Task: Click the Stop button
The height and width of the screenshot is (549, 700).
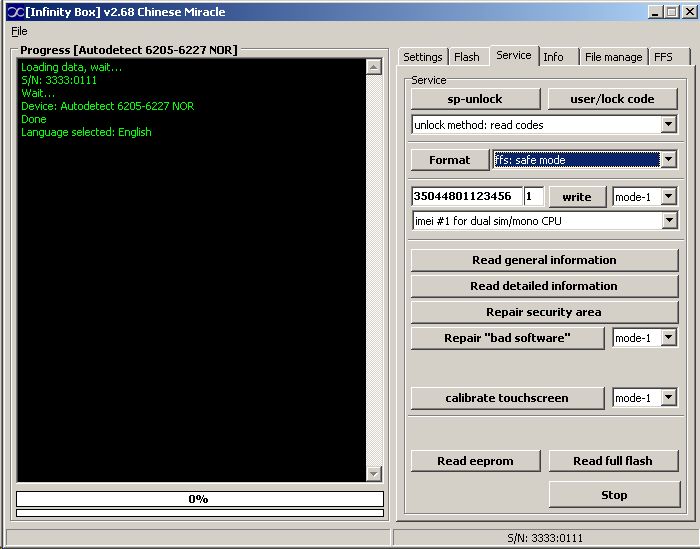Action: [x=614, y=495]
